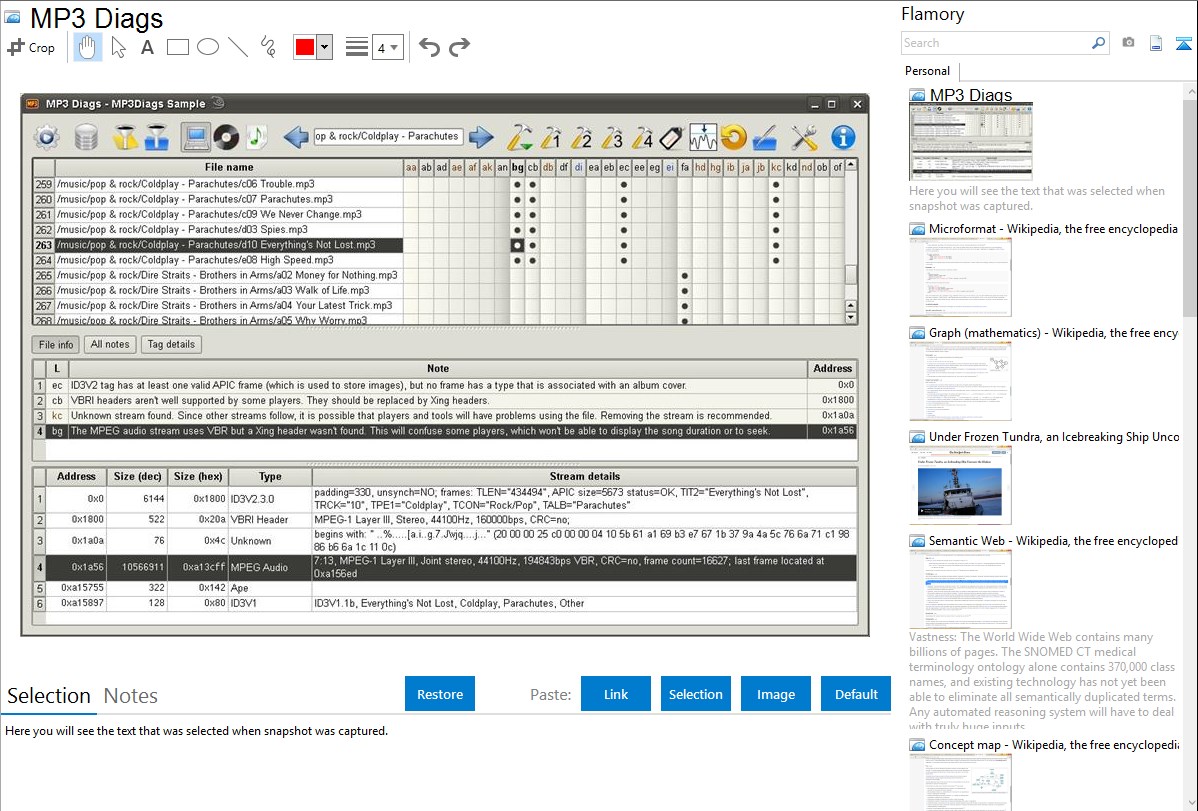This screenshot has width=1198, height=811.
Task: Switch to the Notes tab
Action: tap(131, 696)
